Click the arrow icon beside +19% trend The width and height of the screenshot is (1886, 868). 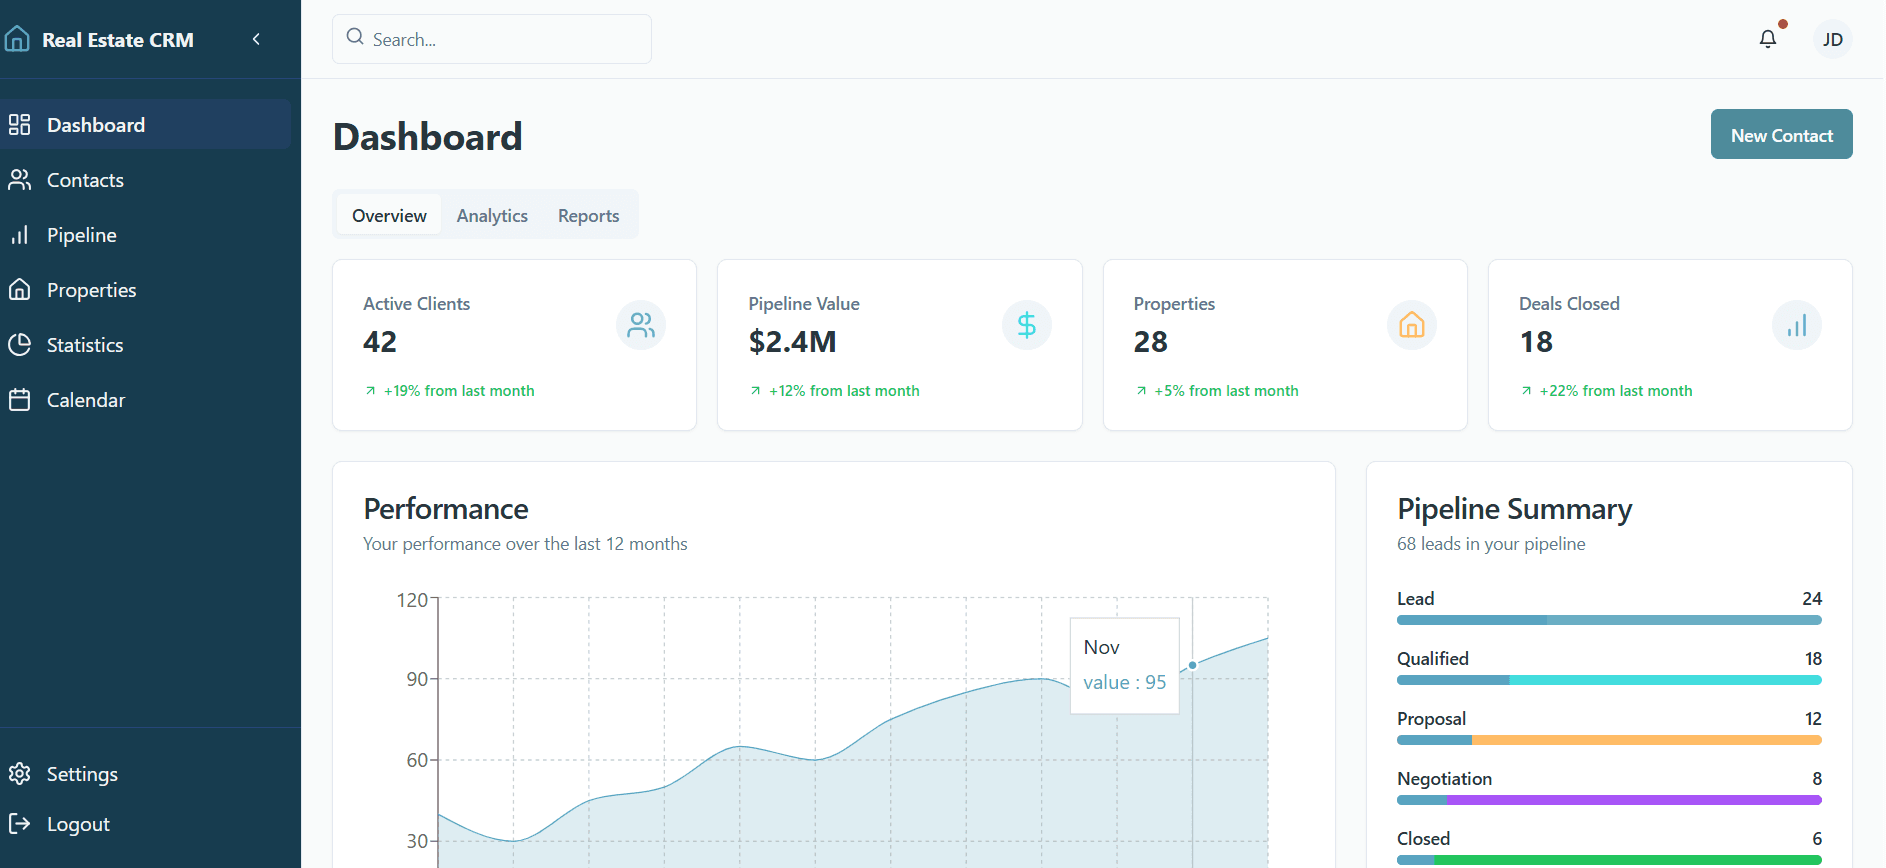pyautogui.click(x=370, y=391)
